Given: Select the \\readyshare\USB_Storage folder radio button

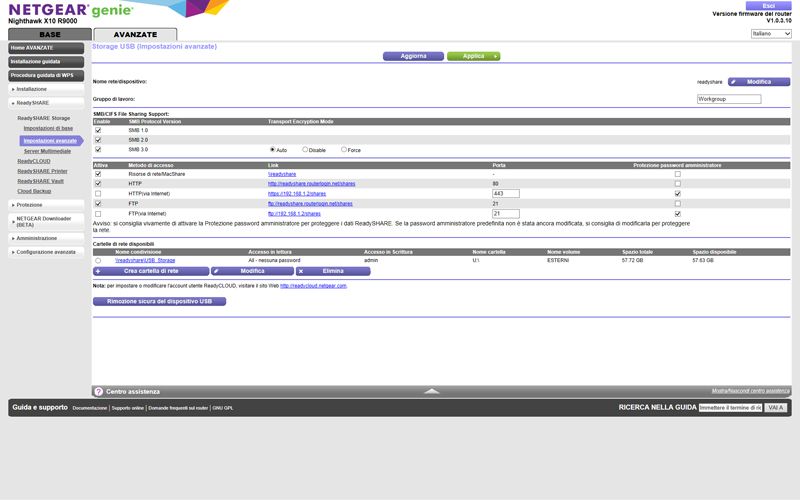Looking at the screenshot, I should pyautogui.click(x=98, y=261).
